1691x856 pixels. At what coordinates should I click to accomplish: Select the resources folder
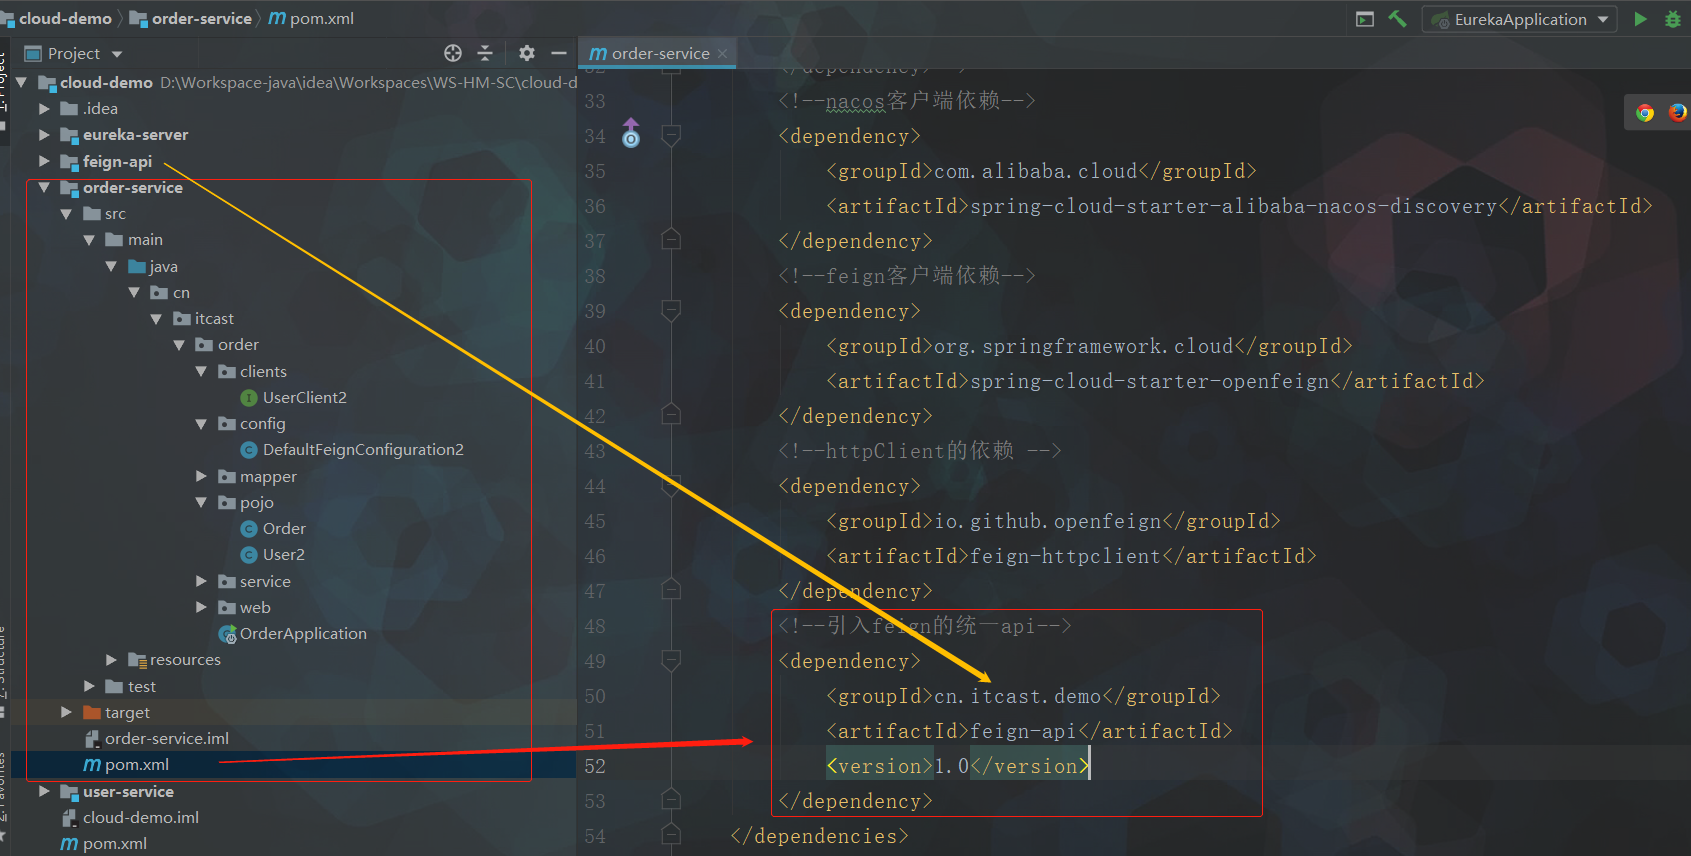pos(185,659)
